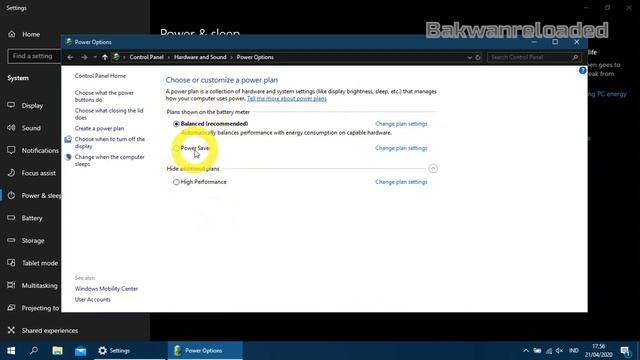Click IND input language indicator
Screen dimensions: 640x360
pos(574,351)
